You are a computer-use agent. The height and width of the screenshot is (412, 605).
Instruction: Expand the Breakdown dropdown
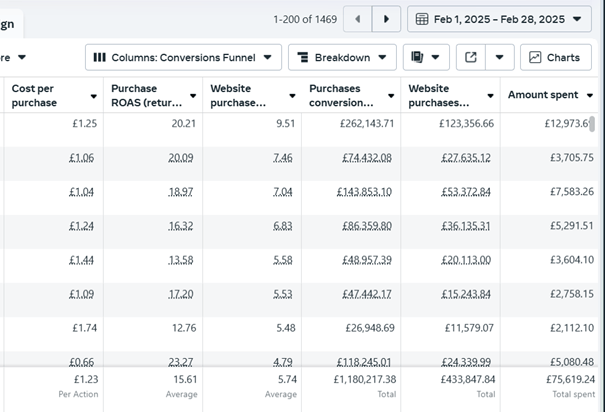342,57
